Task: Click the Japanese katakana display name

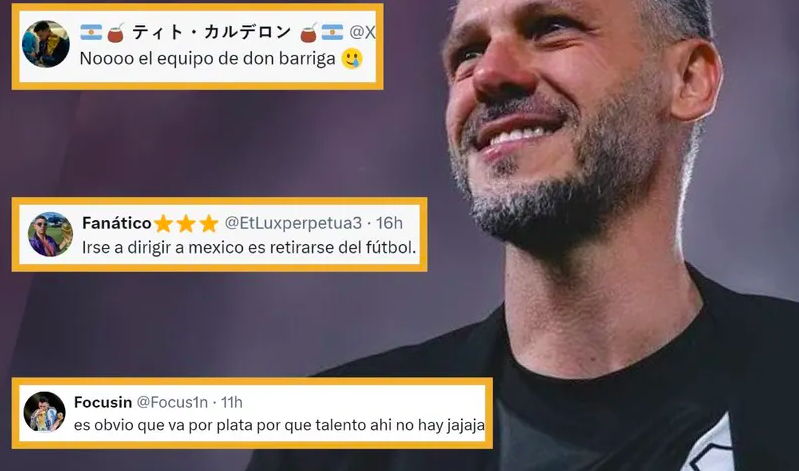Action: (212, 32)
